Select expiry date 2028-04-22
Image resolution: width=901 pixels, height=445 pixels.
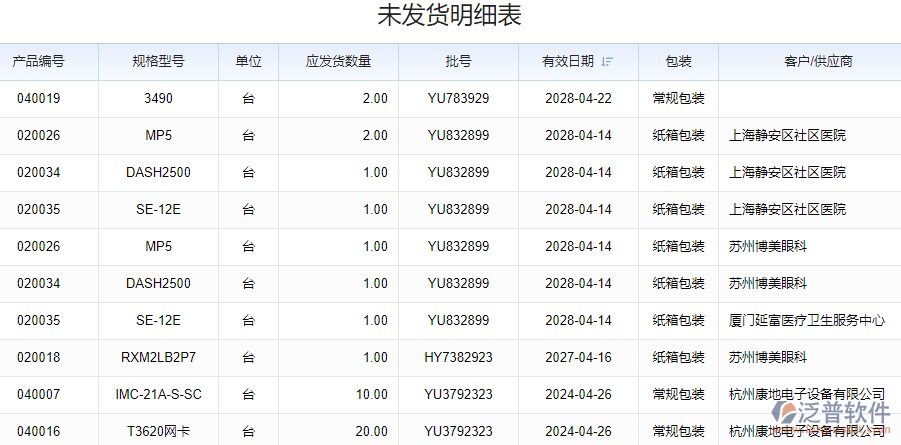point(579,98)
